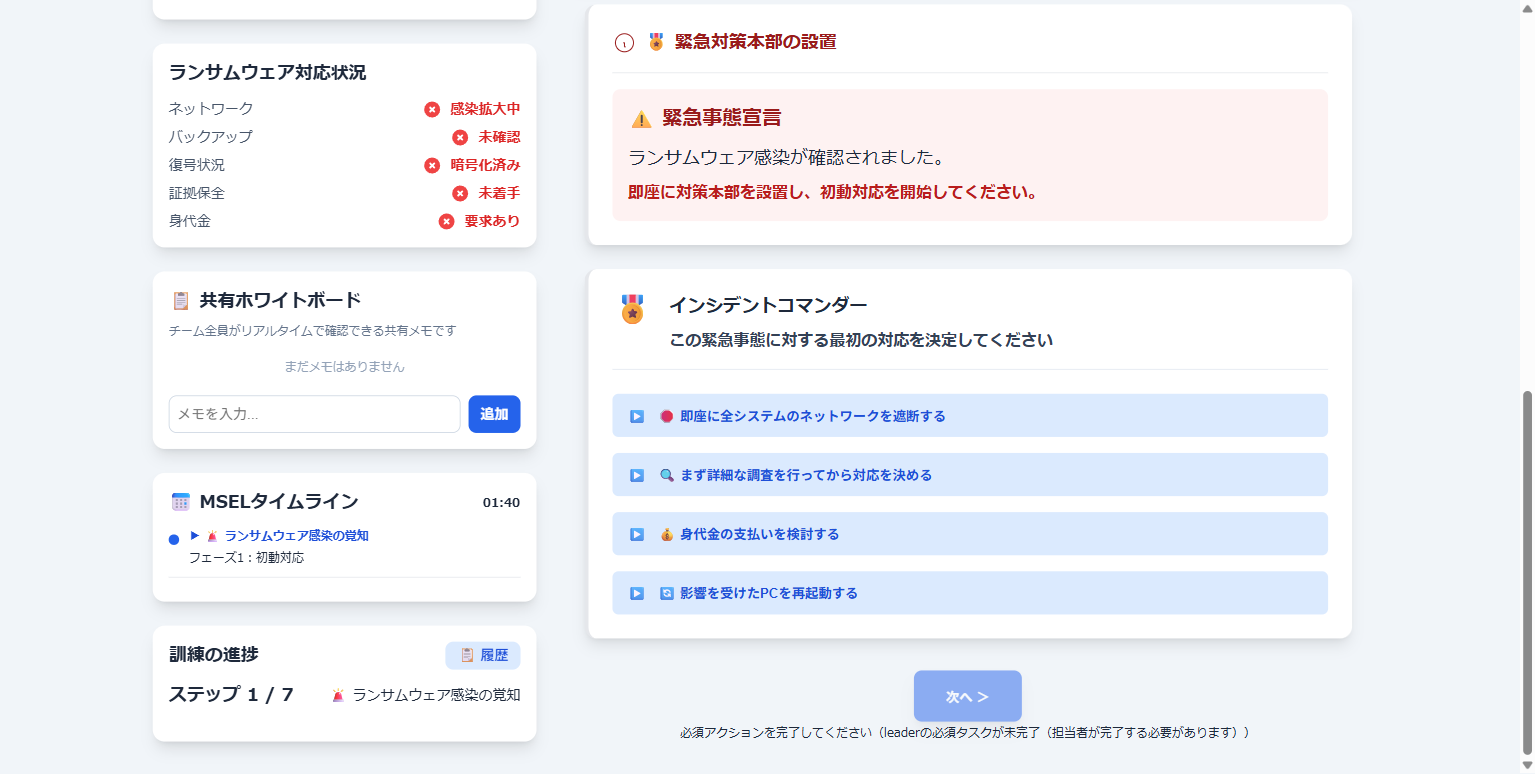The height and width of the screenshot is (774, 1535).
Task: Click red X icon beside 感染拡大中
Action: coord(432,109)
